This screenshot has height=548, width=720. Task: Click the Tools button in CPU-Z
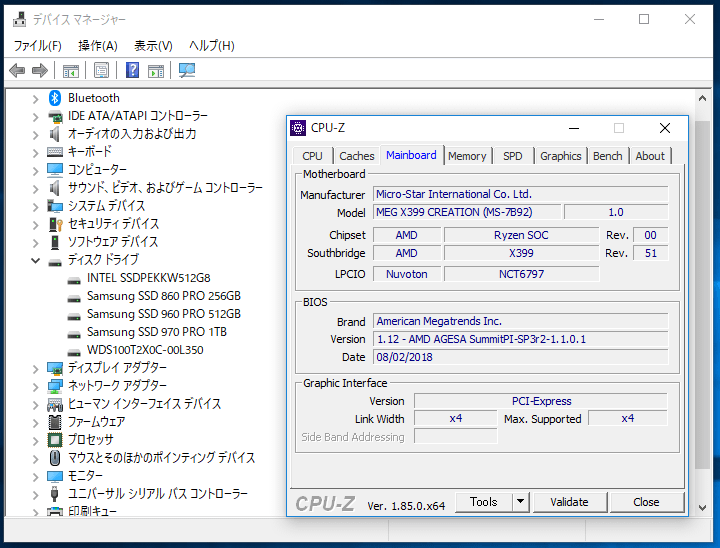tap(484, 502)
